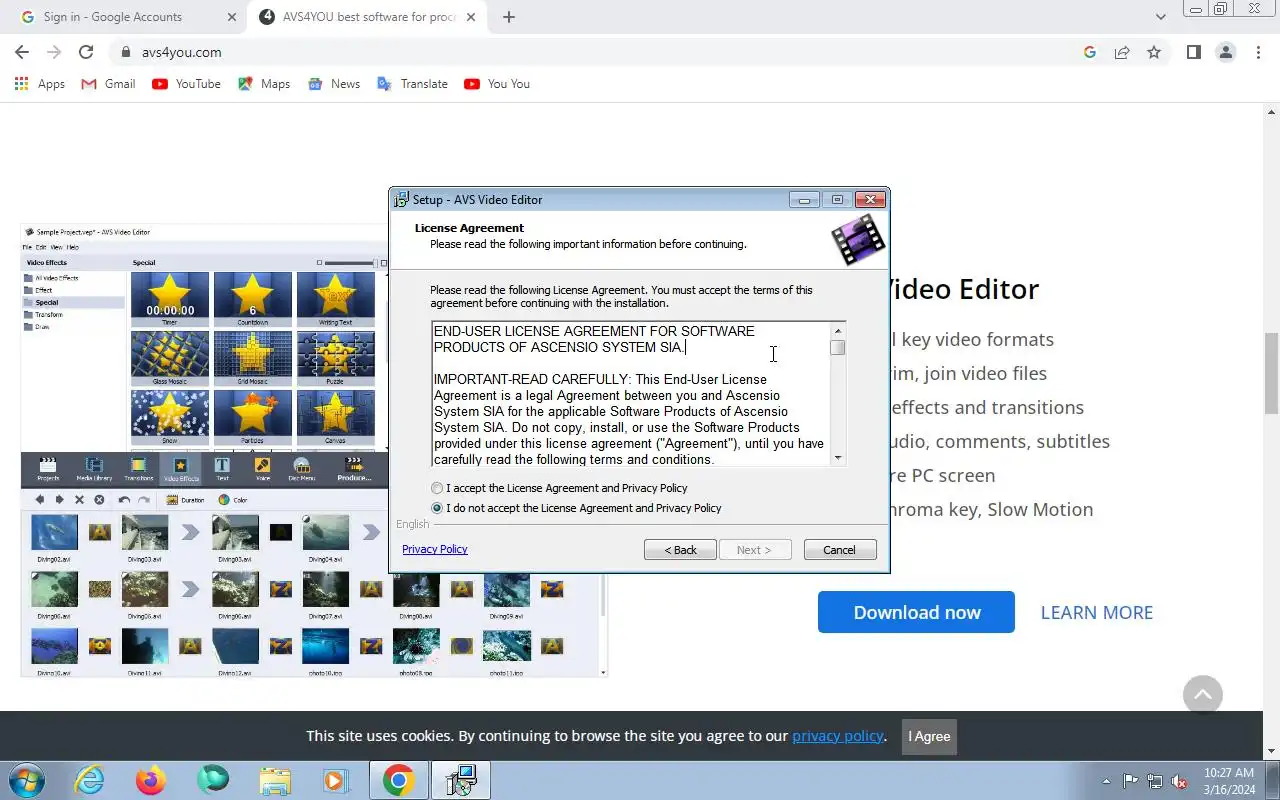Open the tab search dropdown chevron

click(1160, 17)
